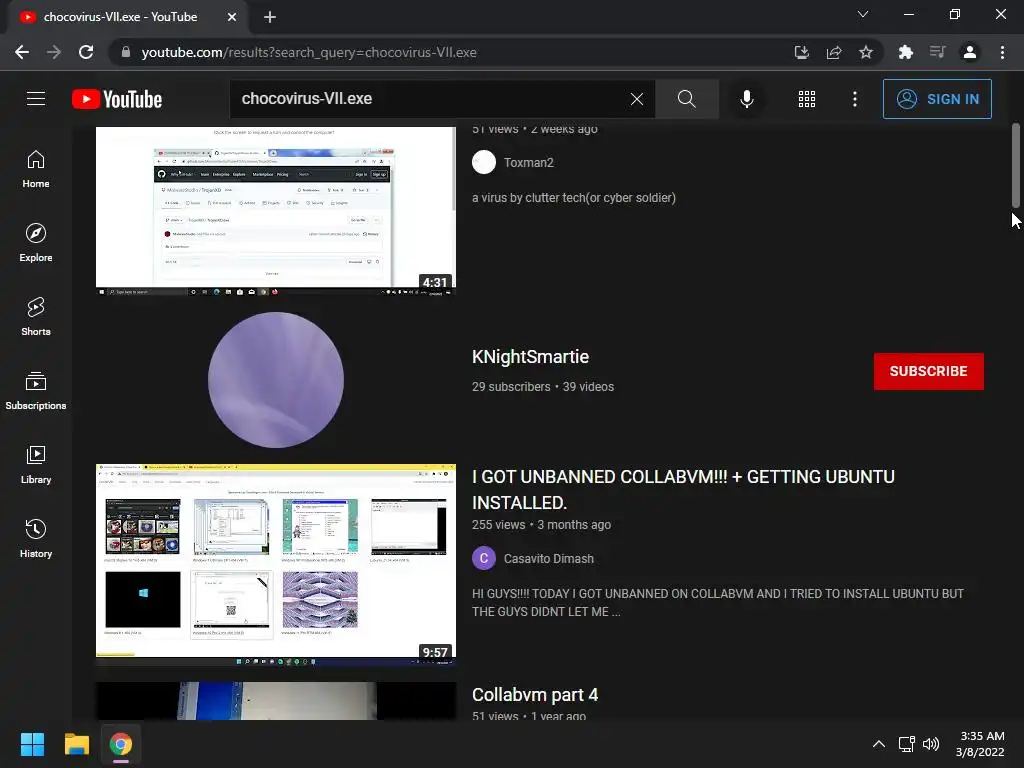
Task: Open the 4:31 video thumbnail
Action: [276, 211]
